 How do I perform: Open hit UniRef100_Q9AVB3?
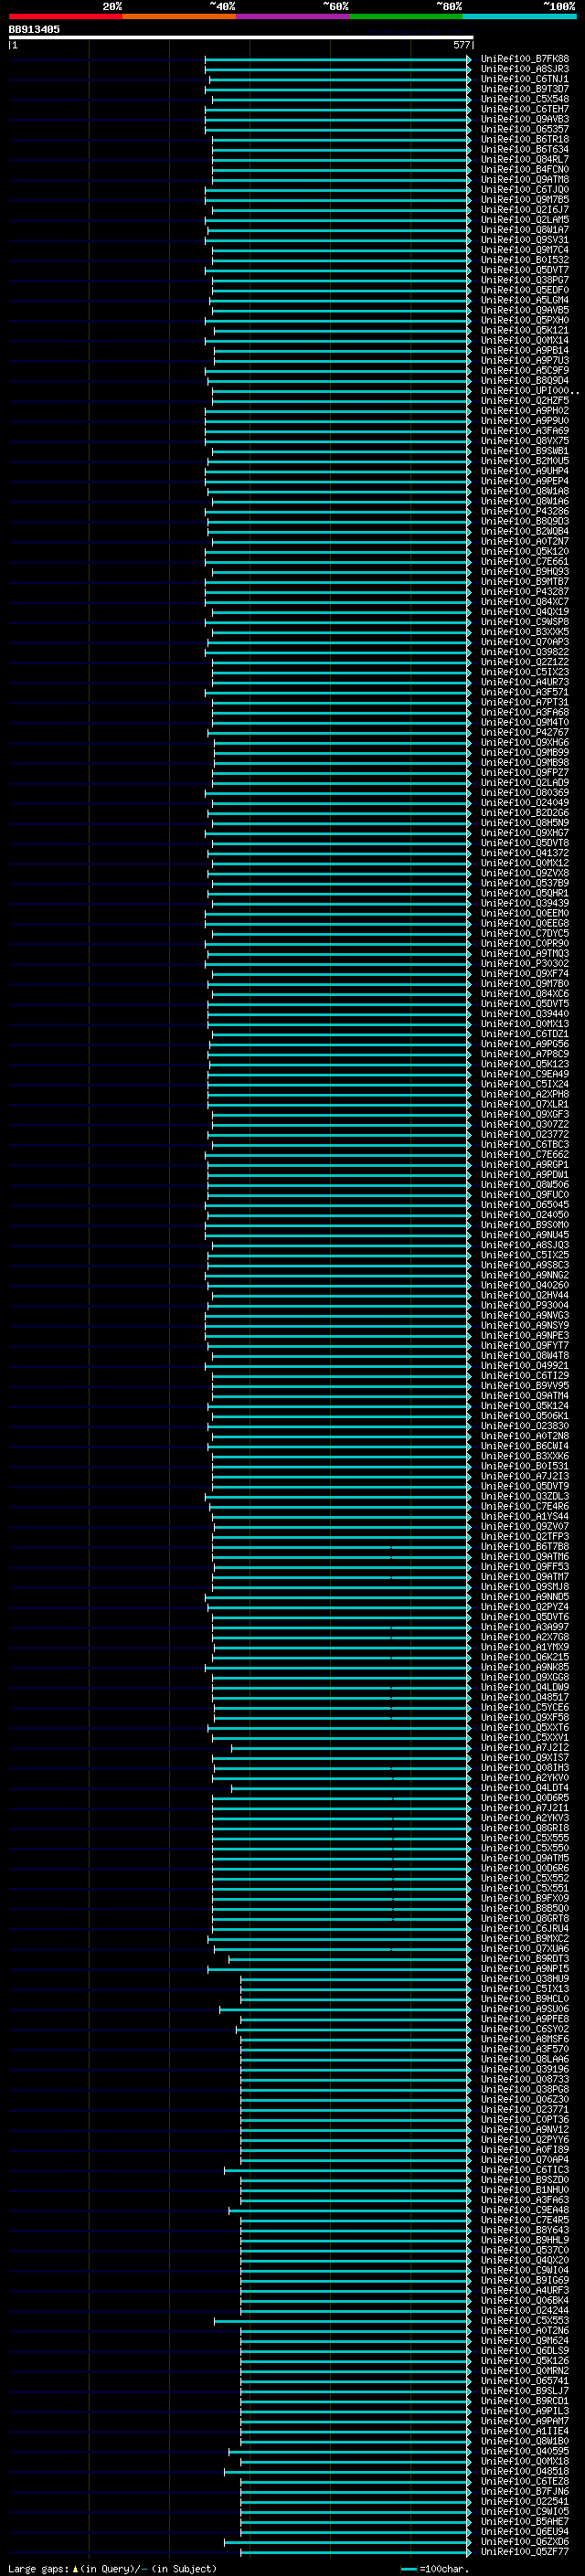click(x=524, y=119)
